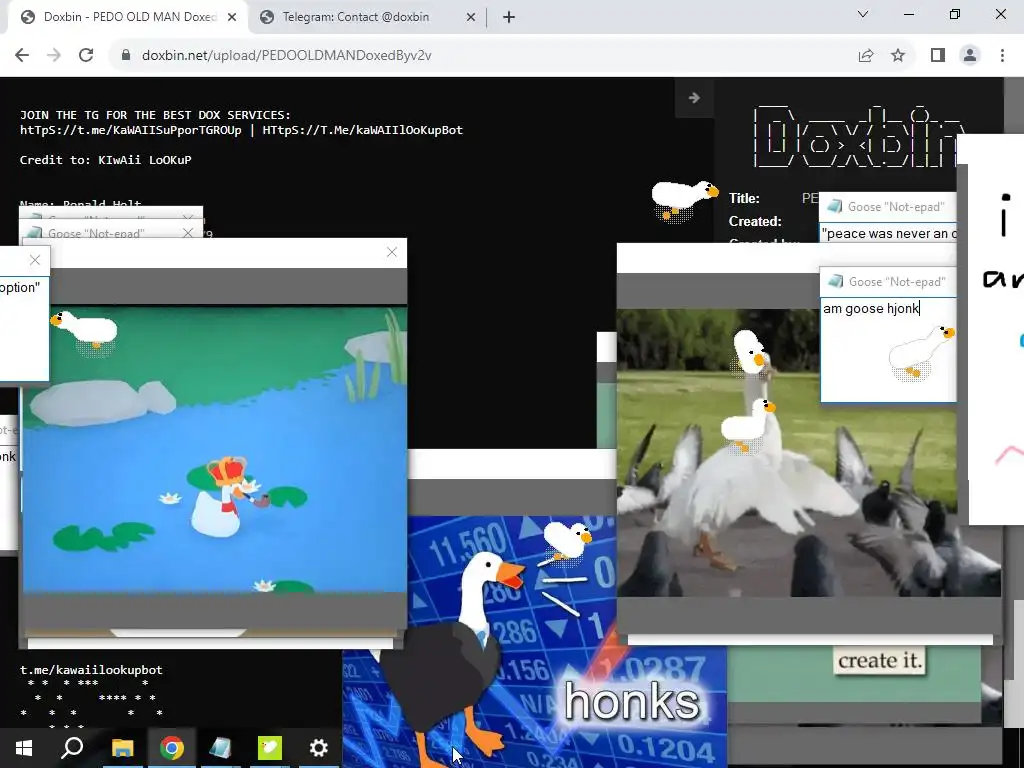Screen dimensions: 1024x768
Task: Open the Chrome profile avatar
Action: [x=970, y=56]
